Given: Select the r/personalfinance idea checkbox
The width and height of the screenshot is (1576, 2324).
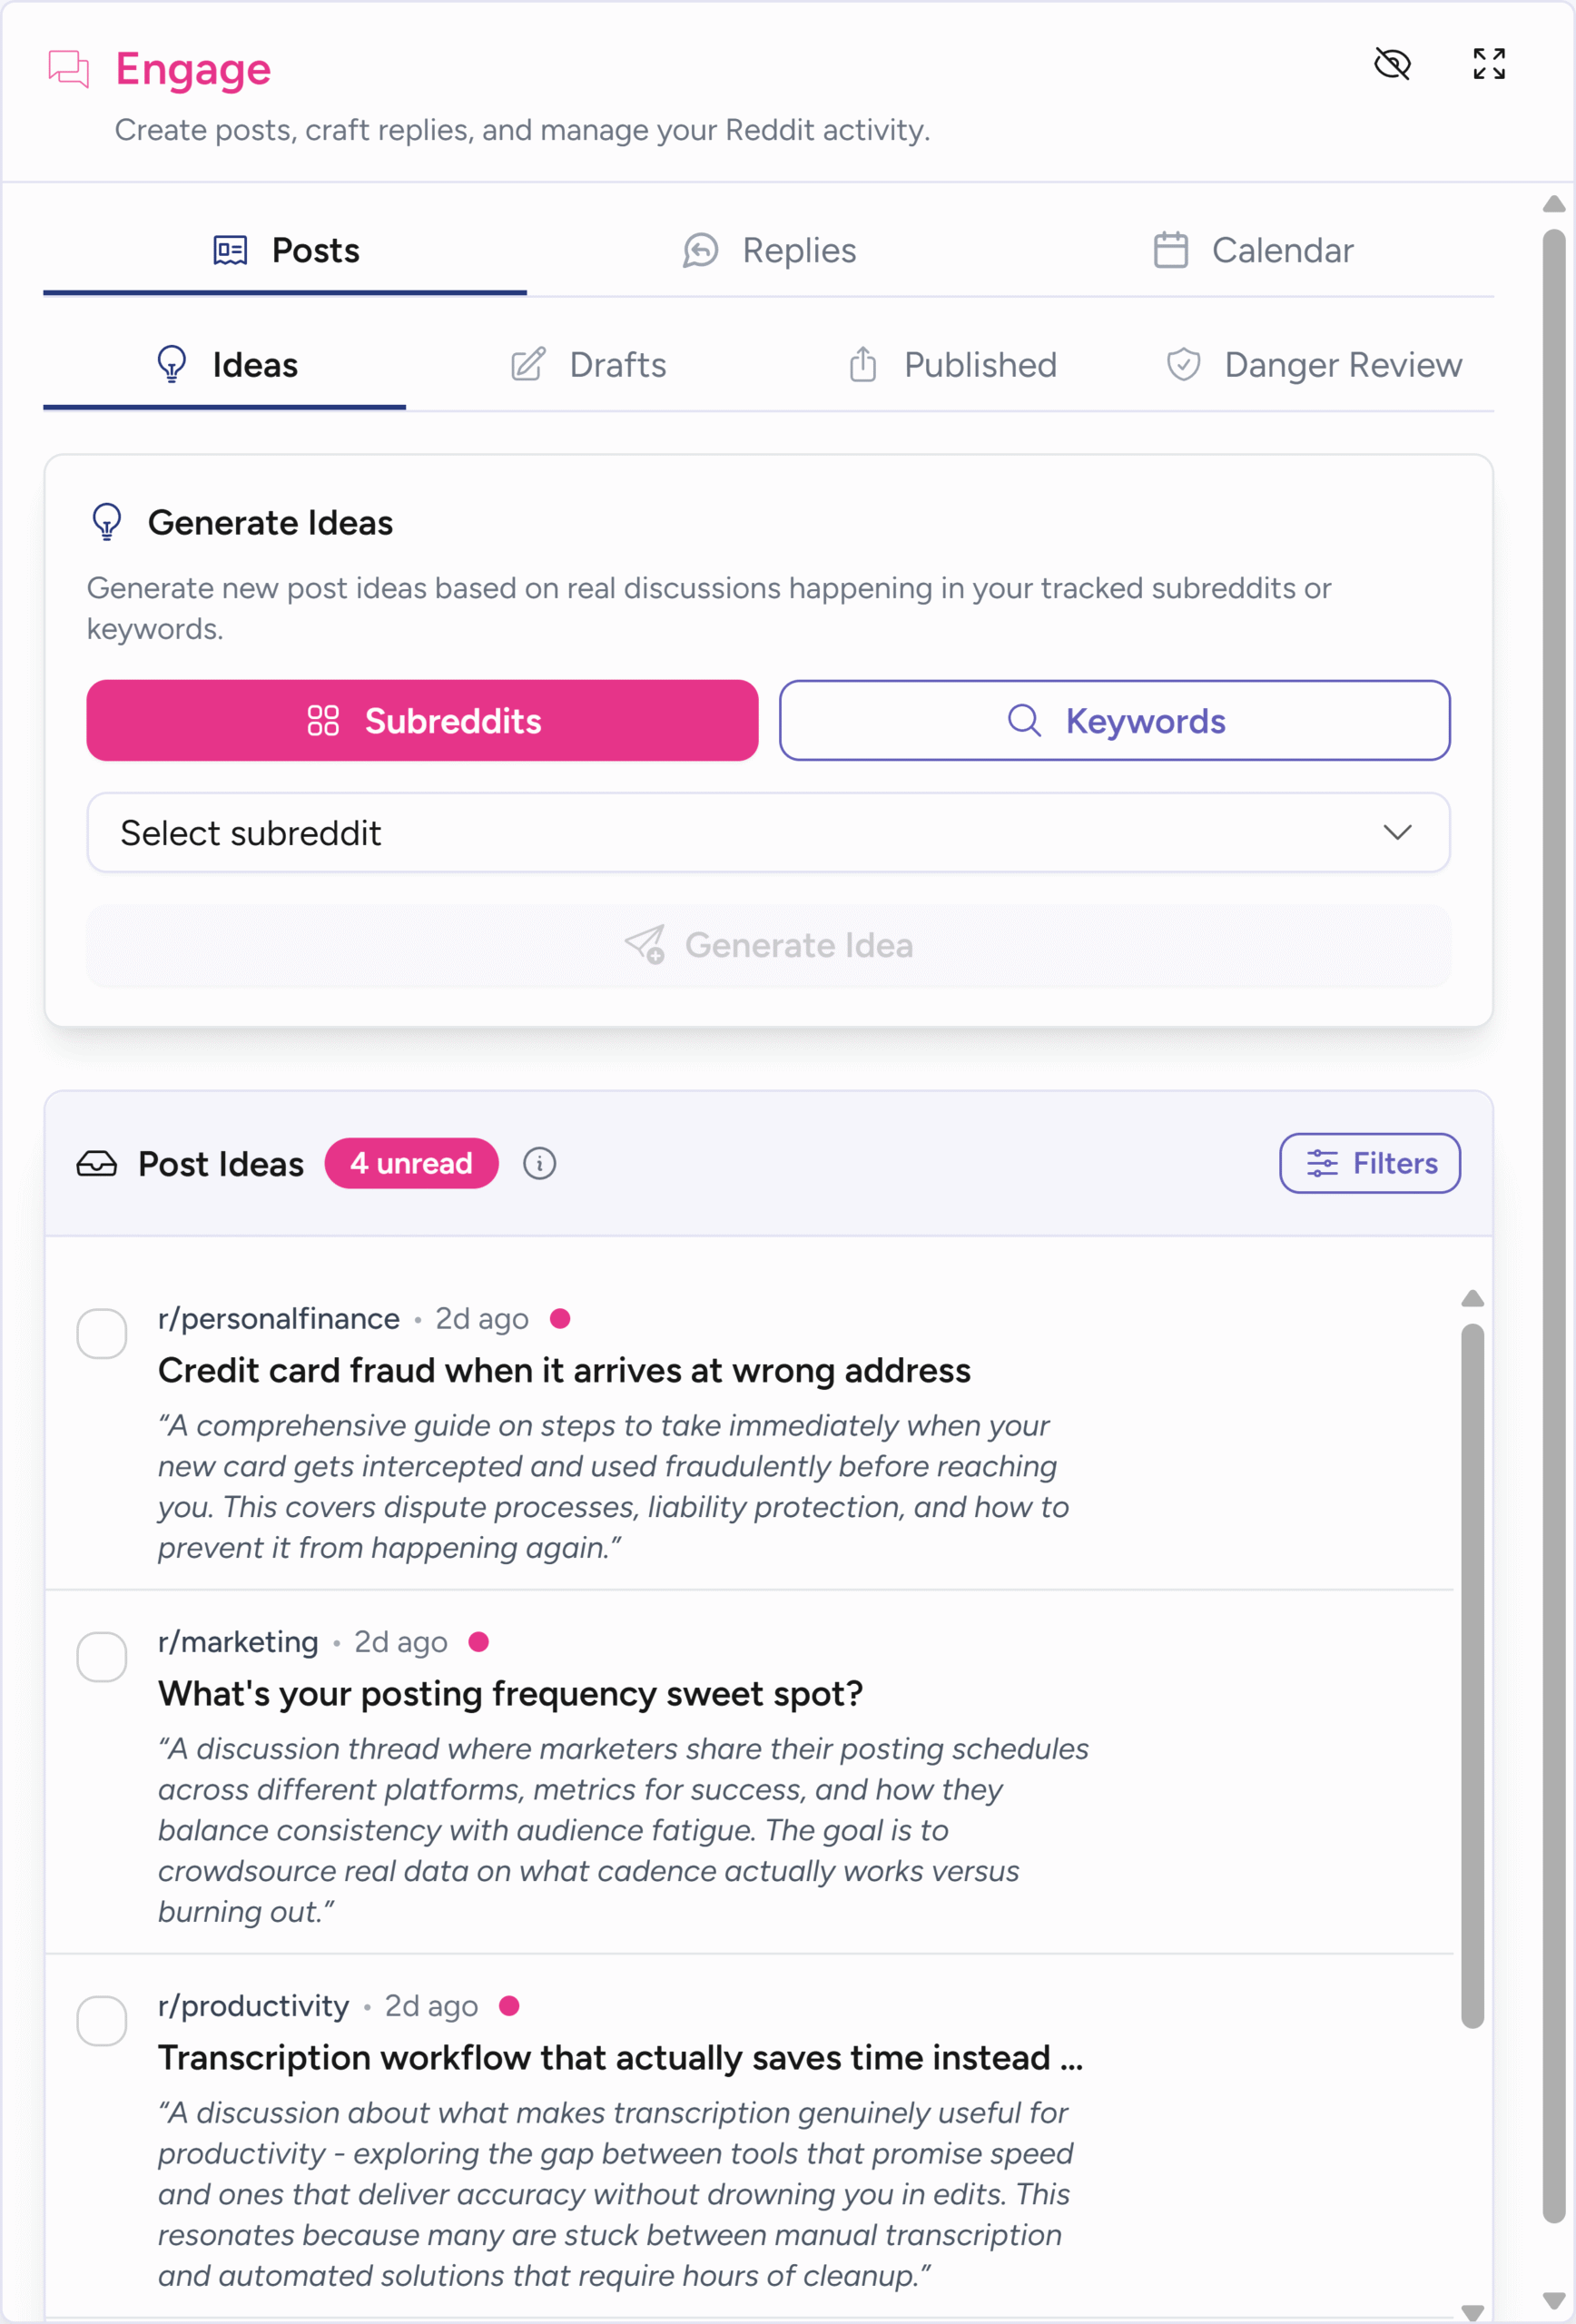Looking at the screenshot, I should pos(102,1333).
